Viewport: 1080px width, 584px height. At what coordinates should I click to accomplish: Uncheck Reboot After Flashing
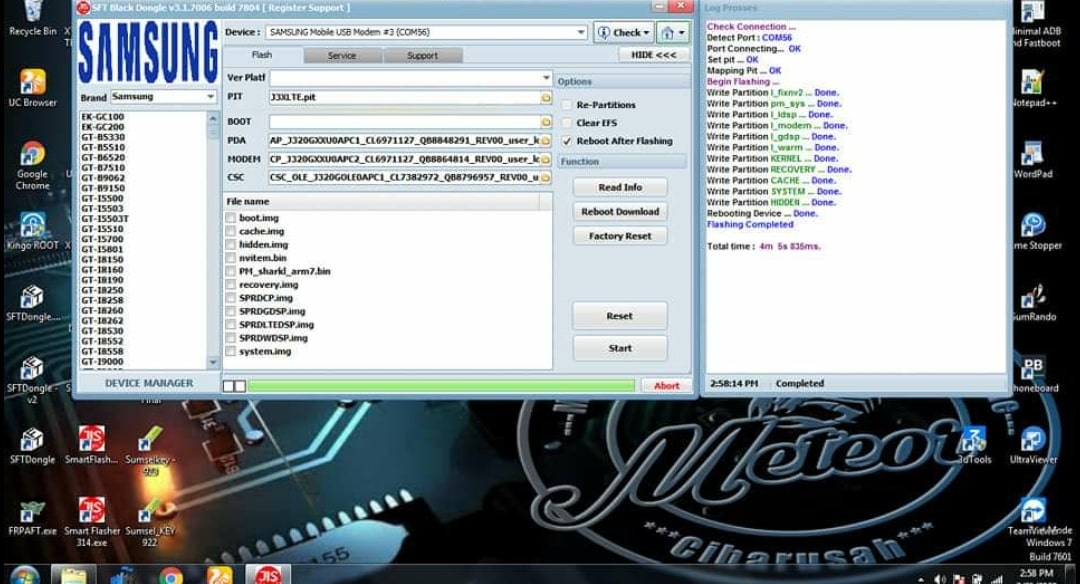click(567, 141)
